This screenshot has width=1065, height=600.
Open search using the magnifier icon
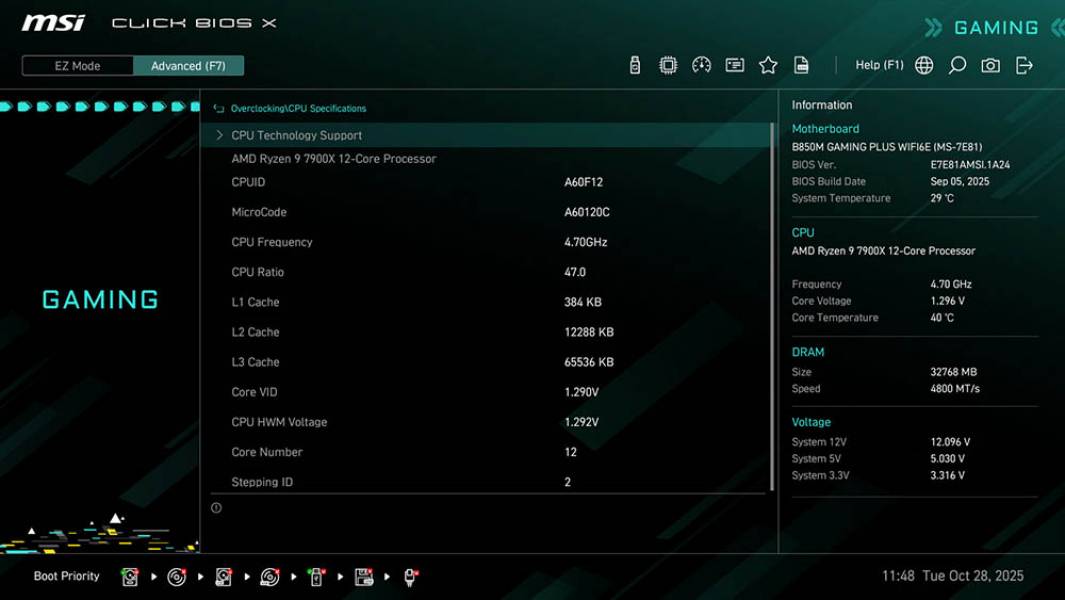pos(955,64)
